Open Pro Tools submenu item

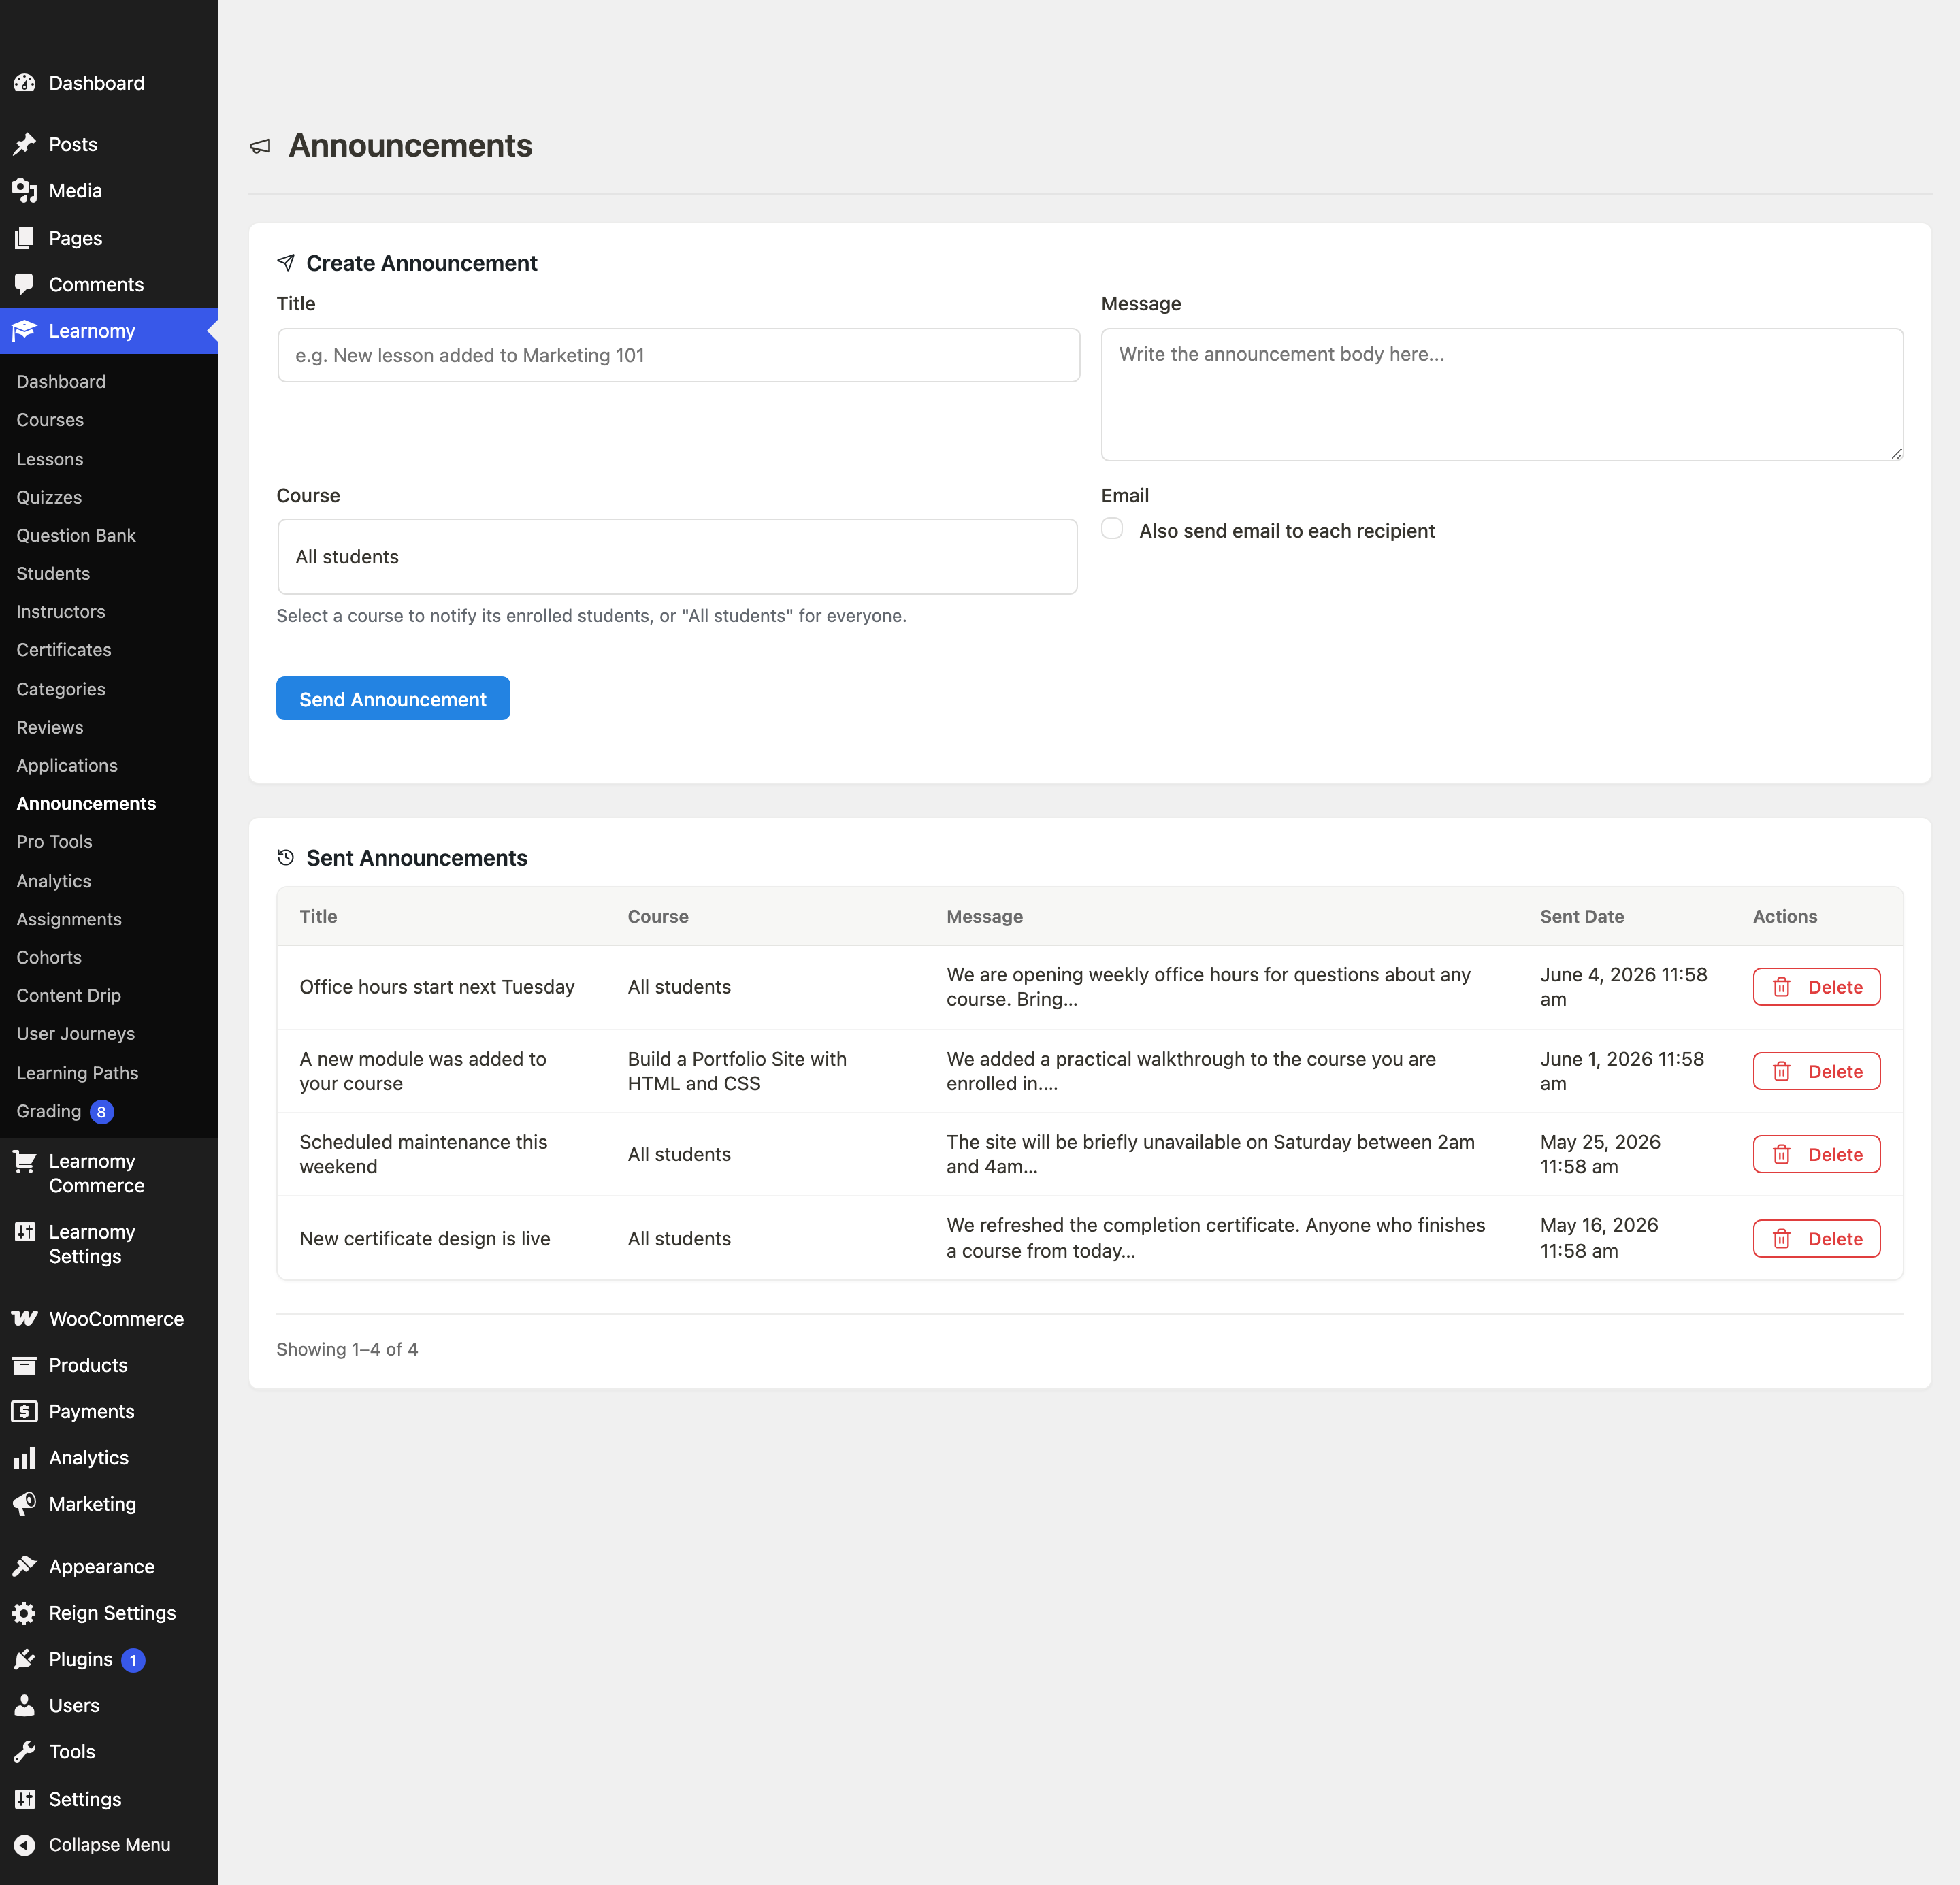(54, 841)
